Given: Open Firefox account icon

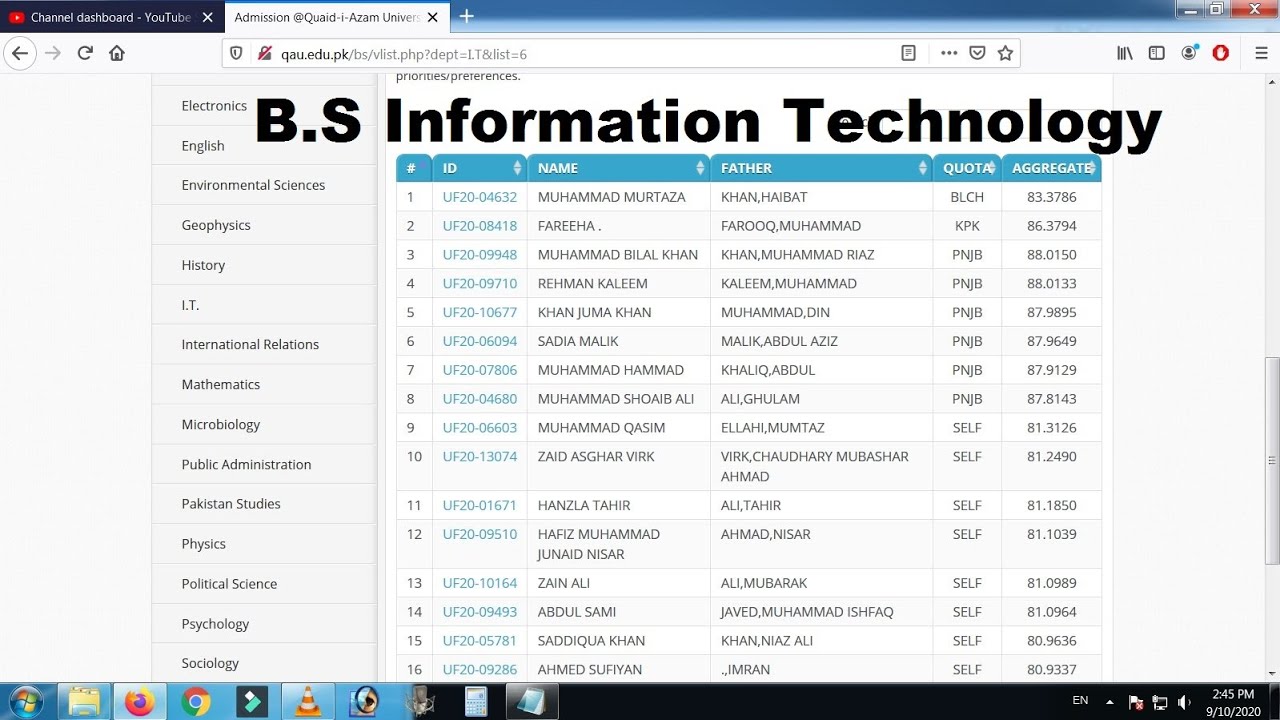Looking at the screenshot, I should pos(1189,53).
